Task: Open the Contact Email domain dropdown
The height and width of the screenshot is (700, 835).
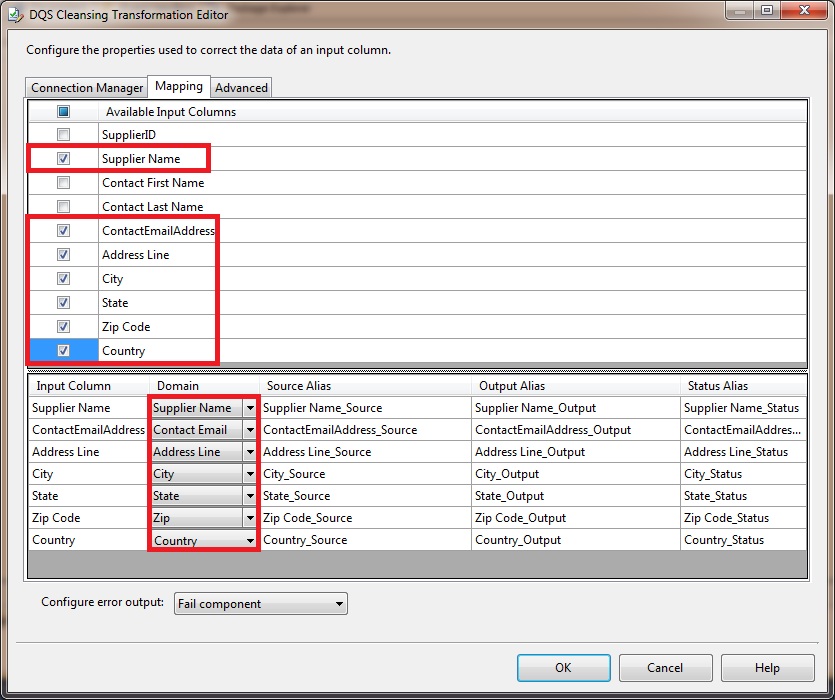Action: coord(250,429)
